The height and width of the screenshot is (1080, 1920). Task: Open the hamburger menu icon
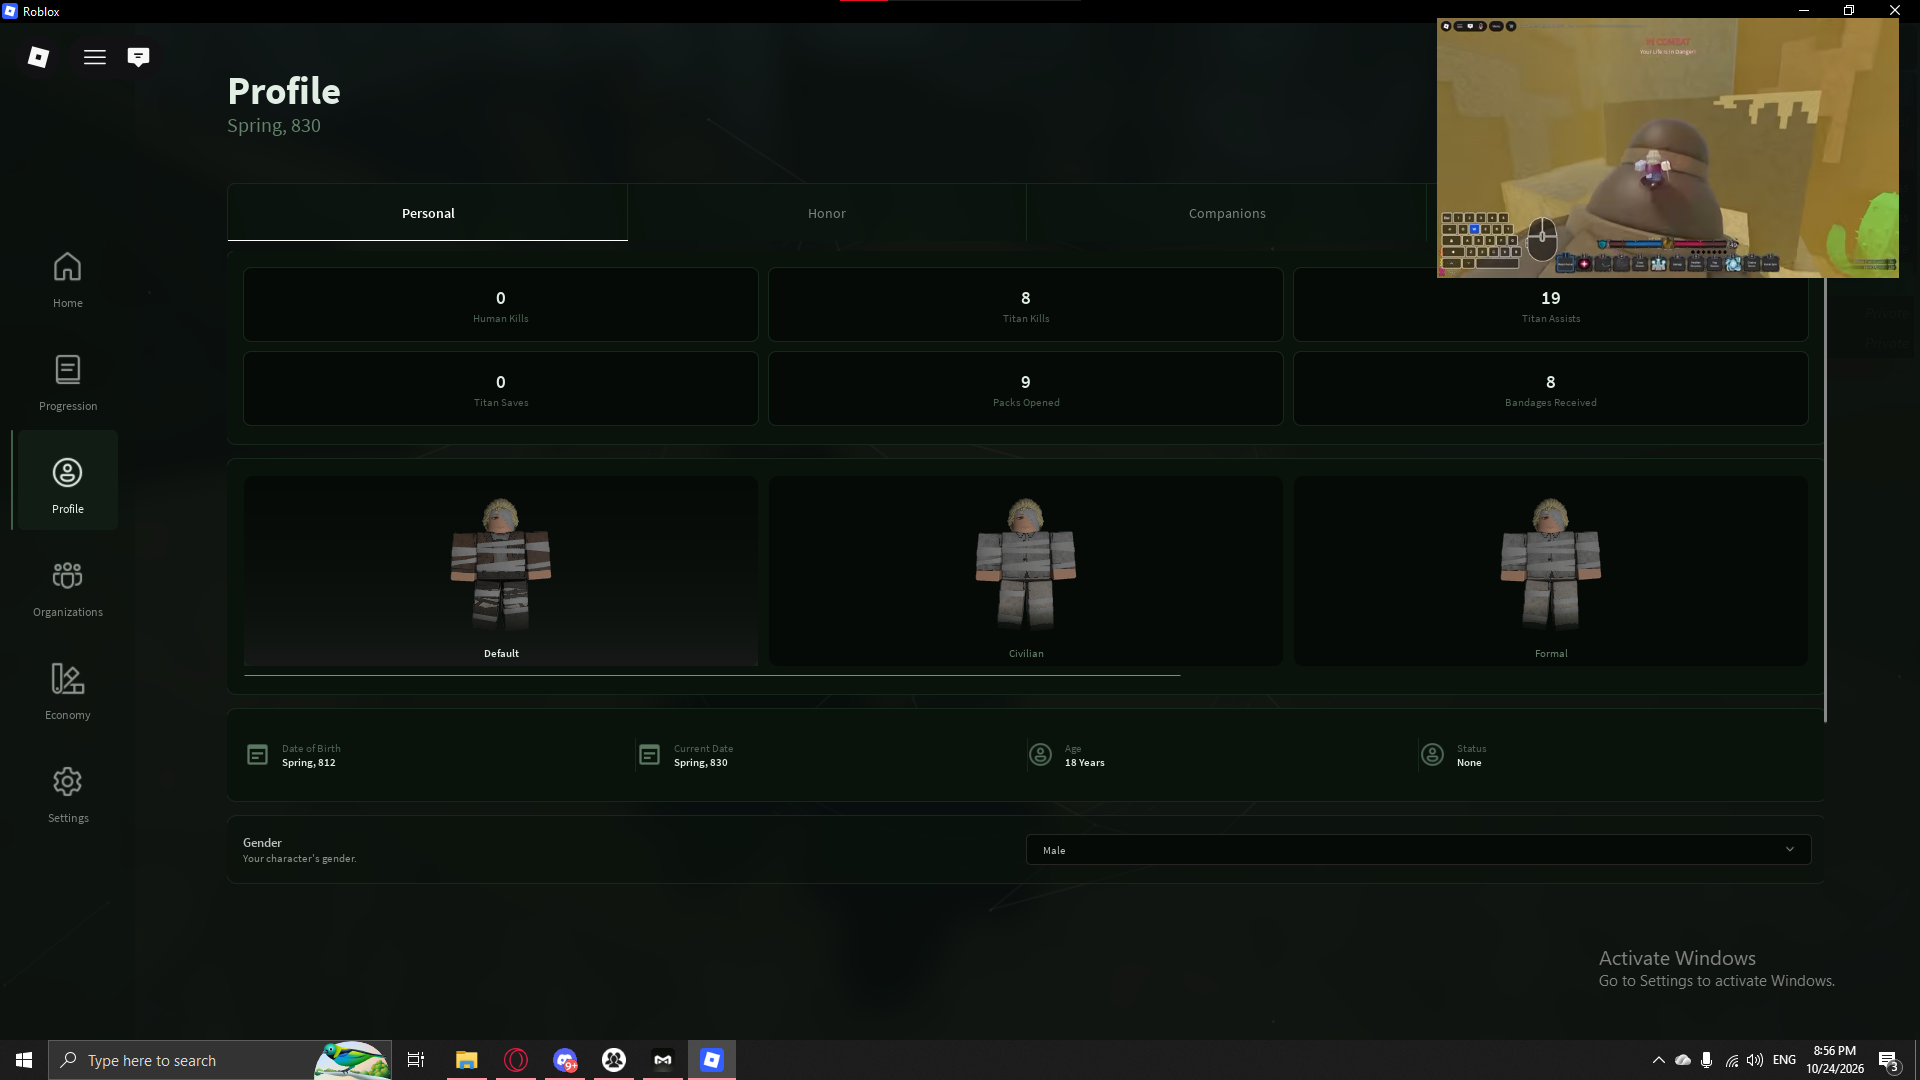[x=95, y=57]
